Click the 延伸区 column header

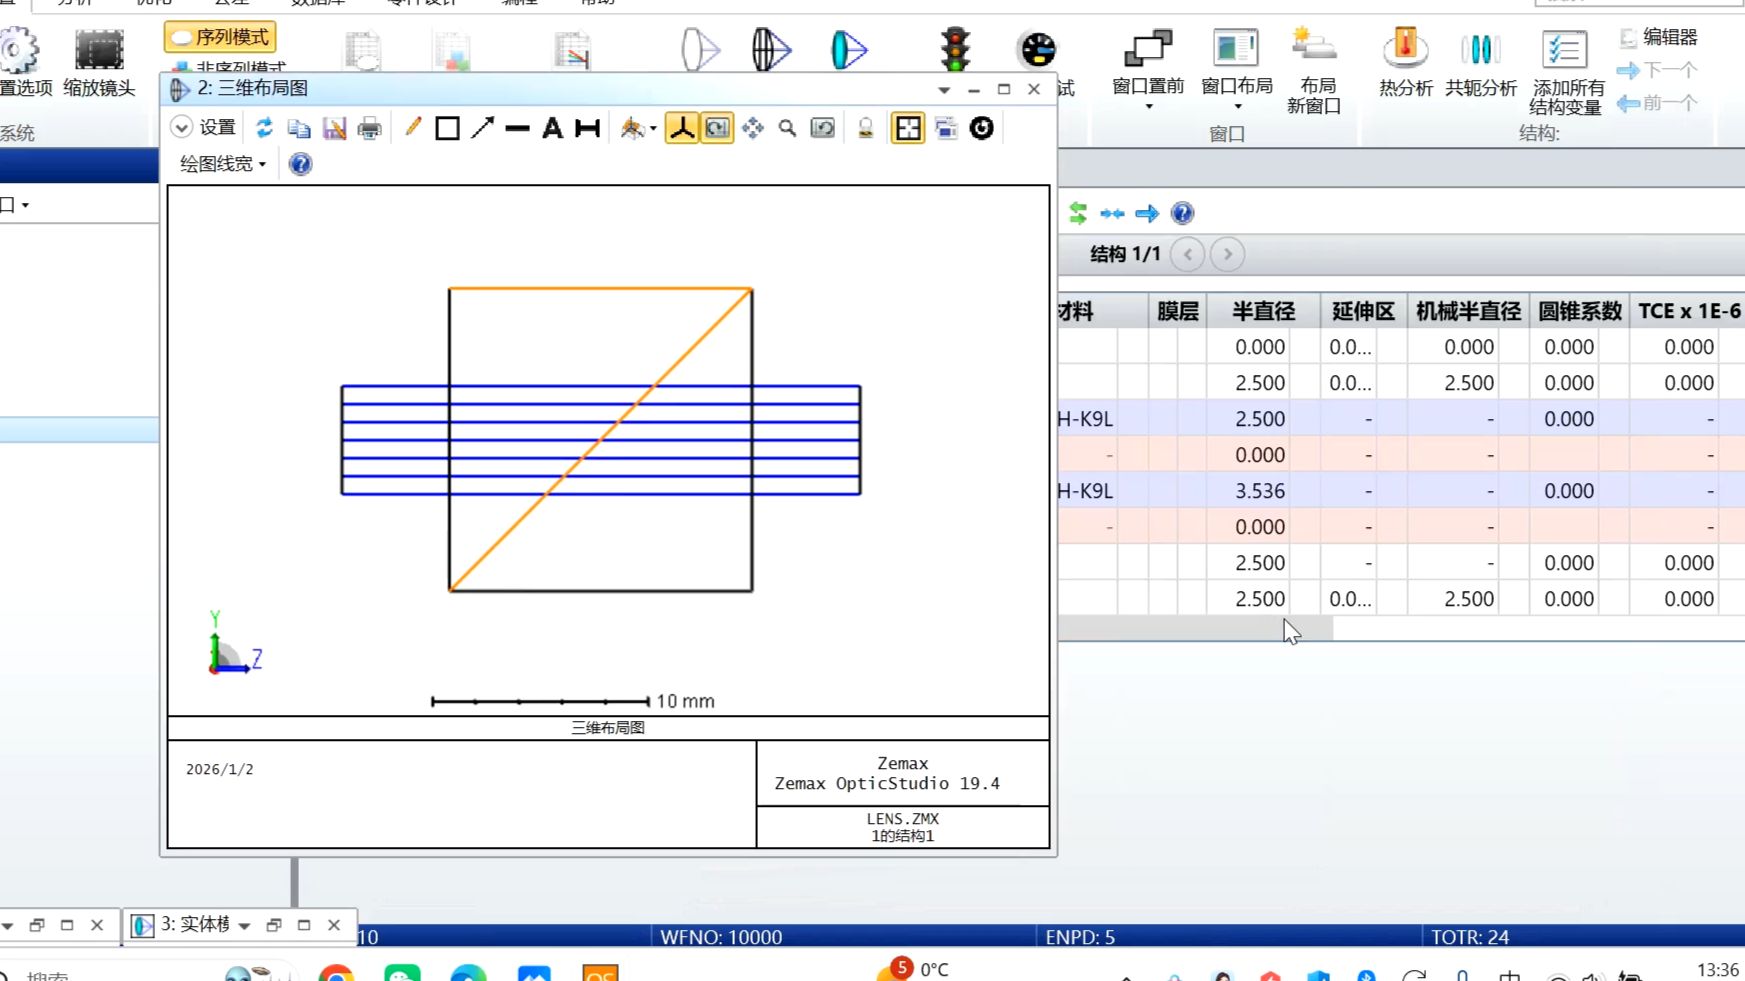[1363, 312]
